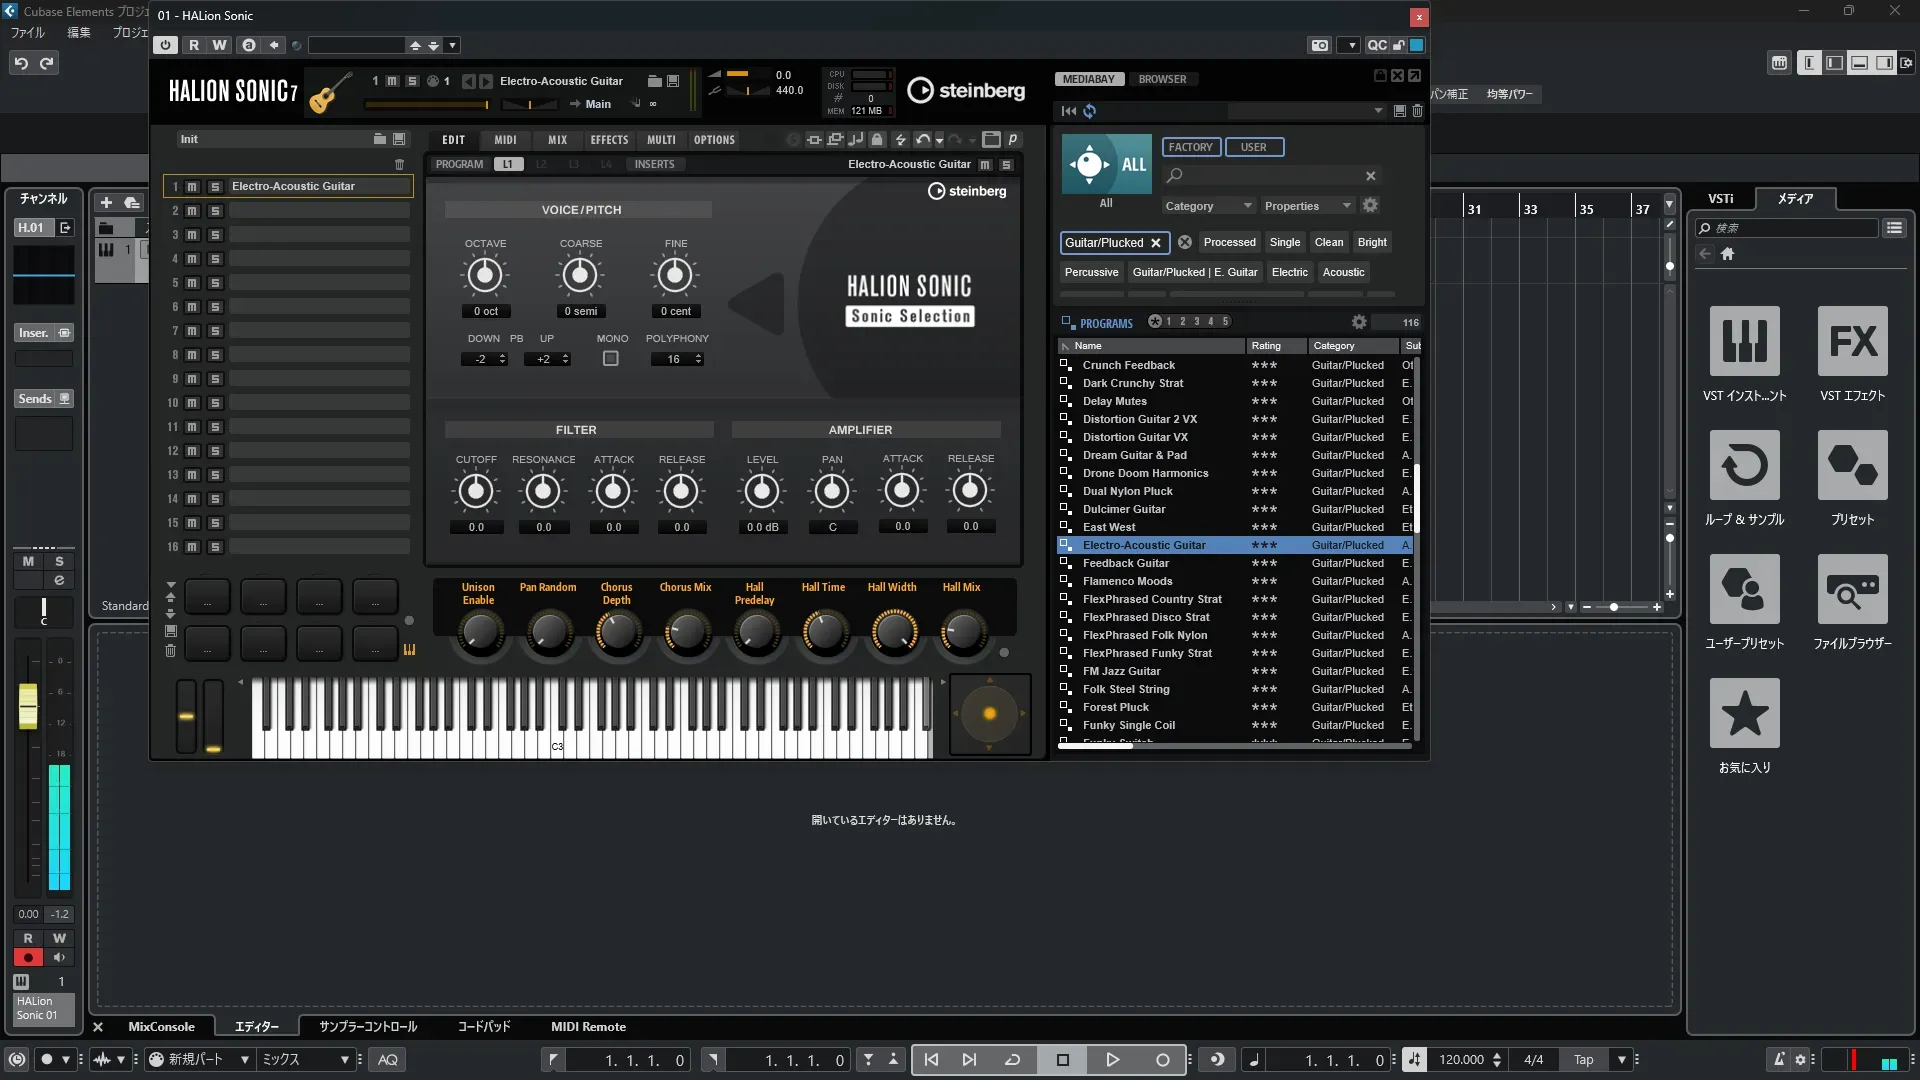
Task: Adjust the Hall Time quick control knob
Action: (824, 632)
